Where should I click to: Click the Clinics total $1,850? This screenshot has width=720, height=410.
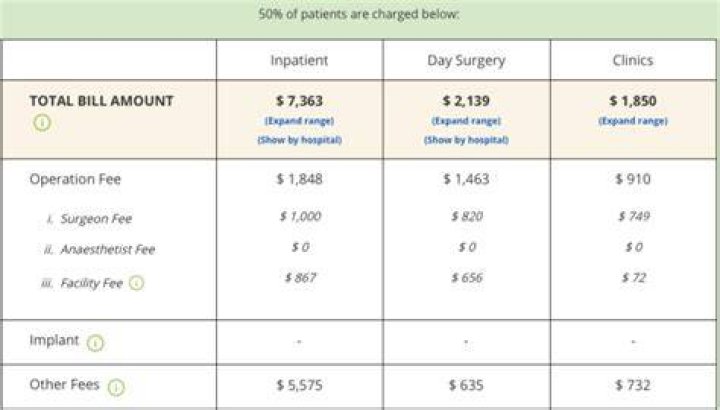(633, 101)
